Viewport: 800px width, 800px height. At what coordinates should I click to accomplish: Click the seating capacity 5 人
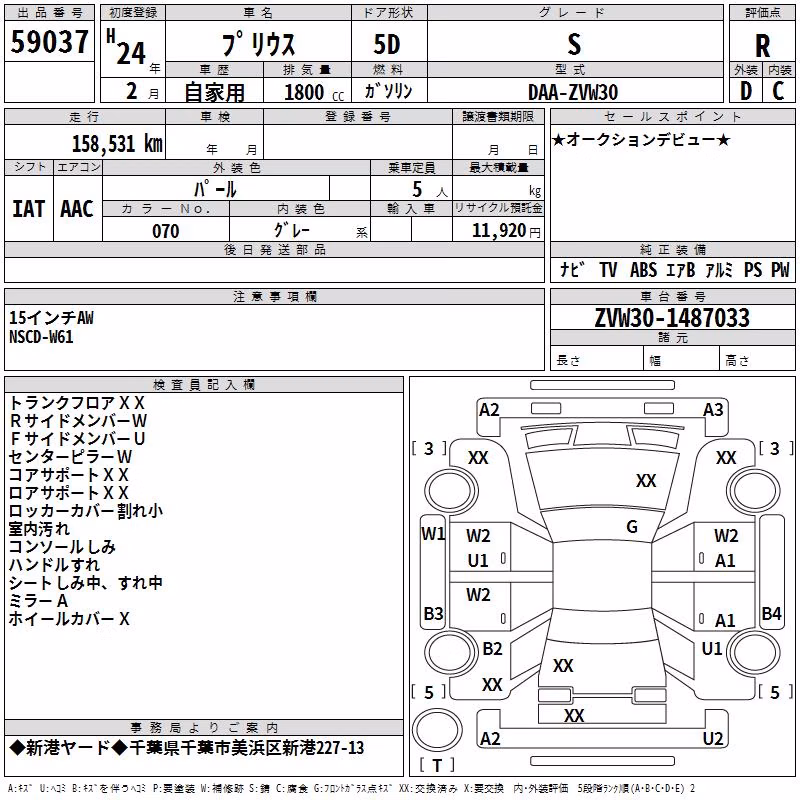pyautogui.click(x=429, y=190)
